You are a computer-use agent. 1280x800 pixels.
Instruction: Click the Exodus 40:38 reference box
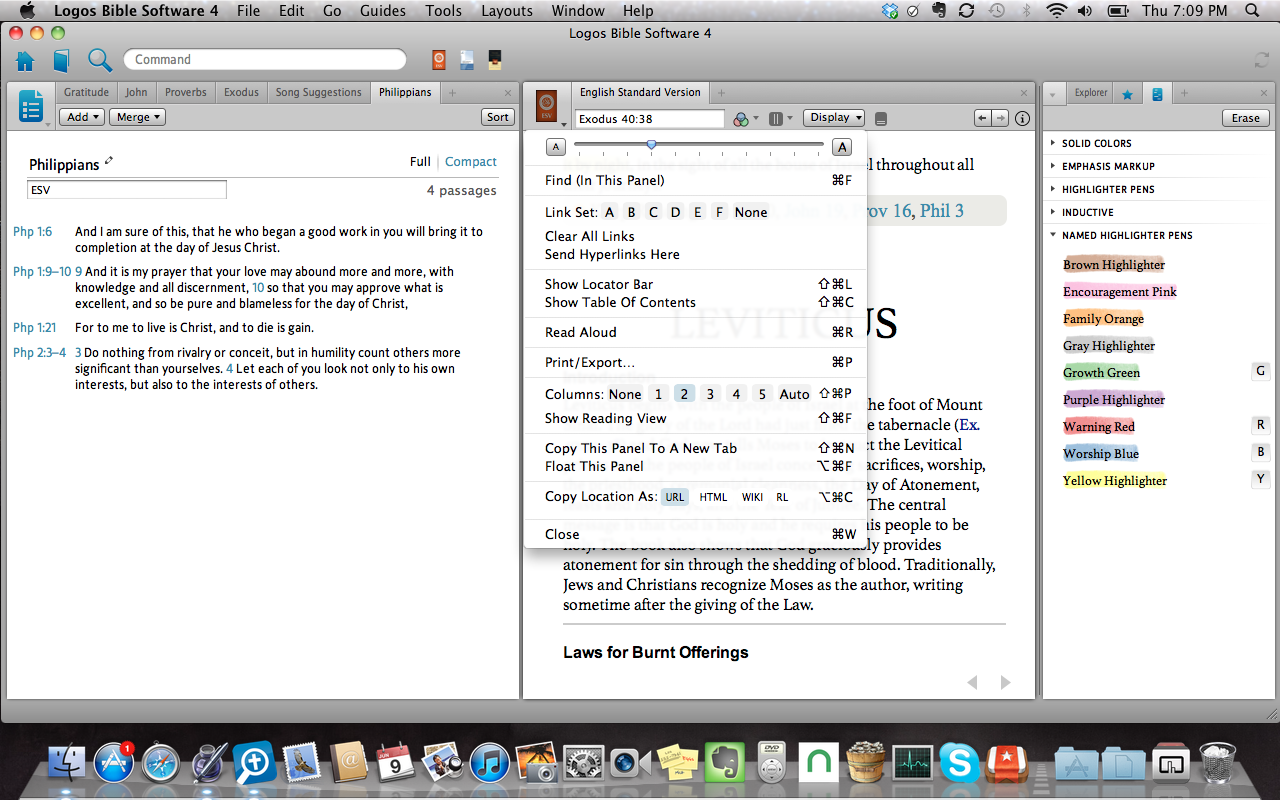(650, 119)
